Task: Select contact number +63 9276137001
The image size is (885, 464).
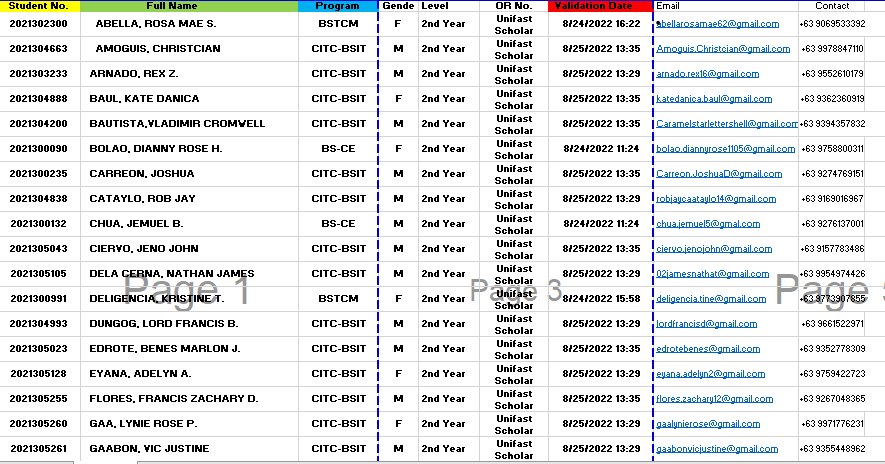Action: [x=833, y=224]
